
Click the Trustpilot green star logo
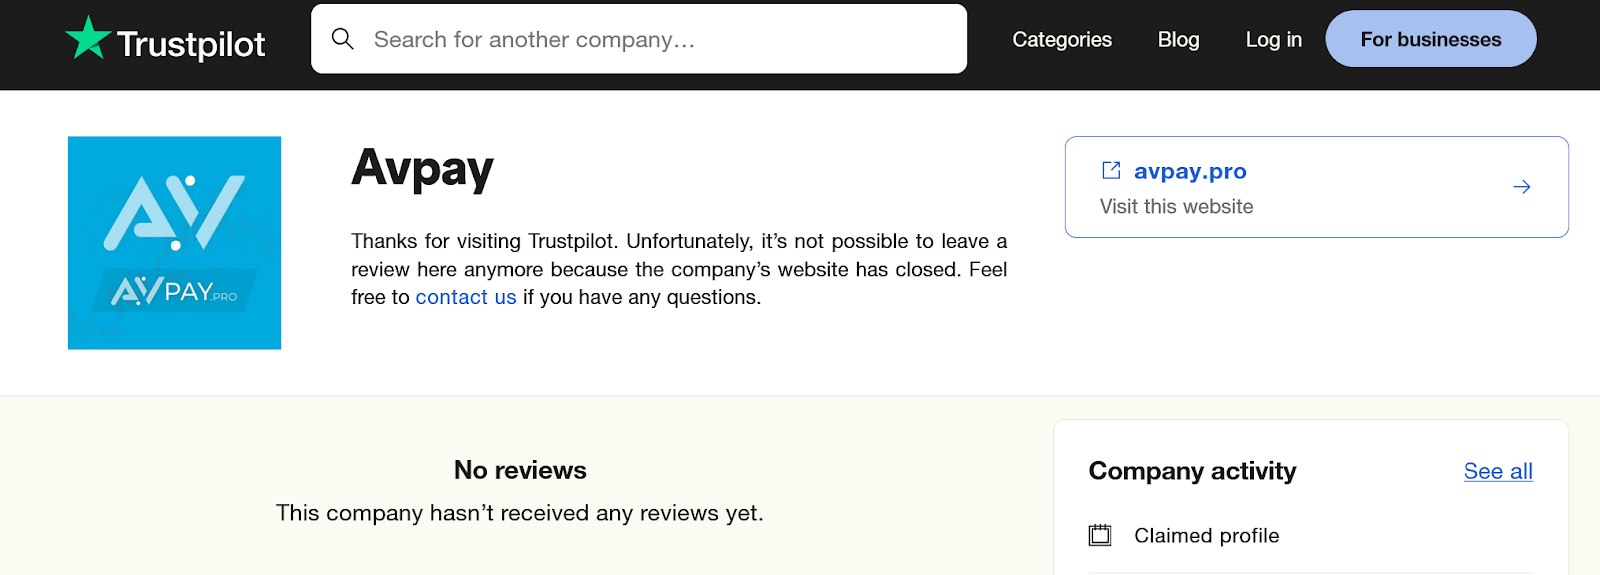coord(88,38)
